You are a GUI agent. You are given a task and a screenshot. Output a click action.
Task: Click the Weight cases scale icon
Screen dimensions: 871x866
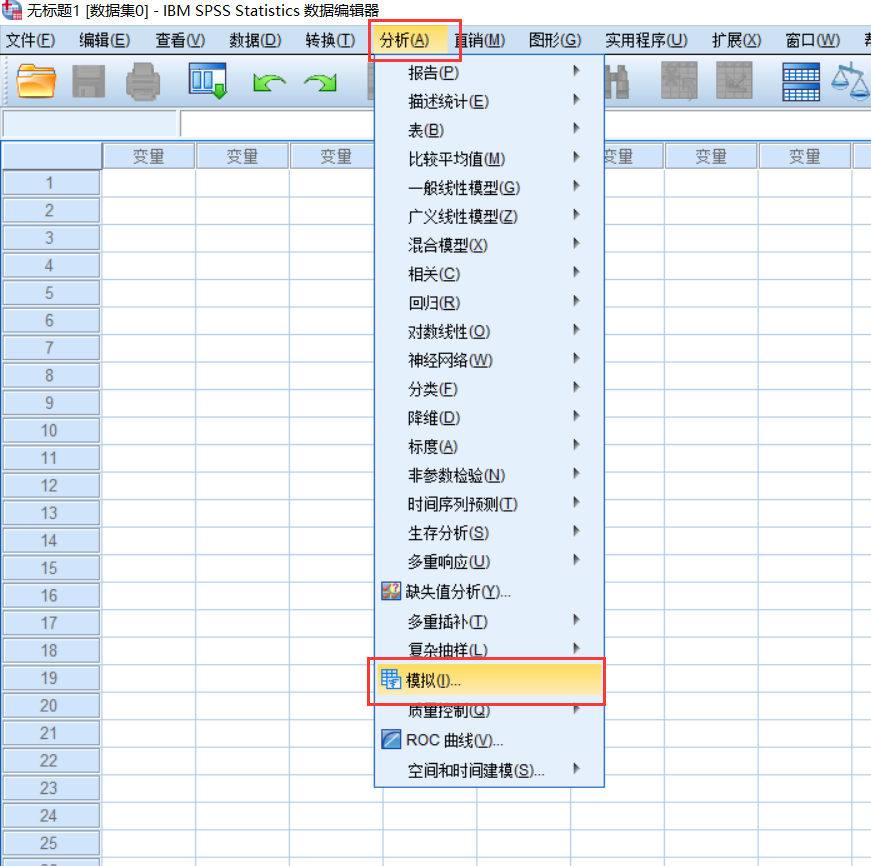851,82
